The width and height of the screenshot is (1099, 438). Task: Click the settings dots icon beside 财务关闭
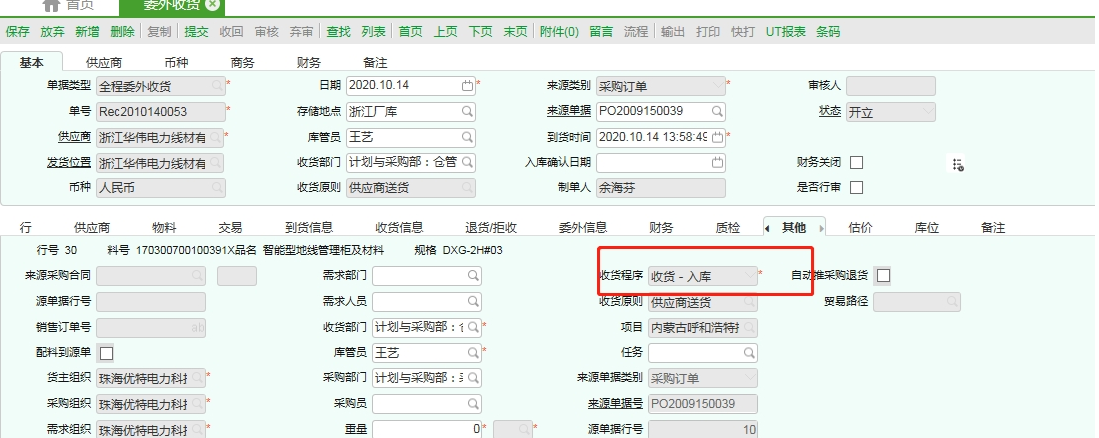957,164
